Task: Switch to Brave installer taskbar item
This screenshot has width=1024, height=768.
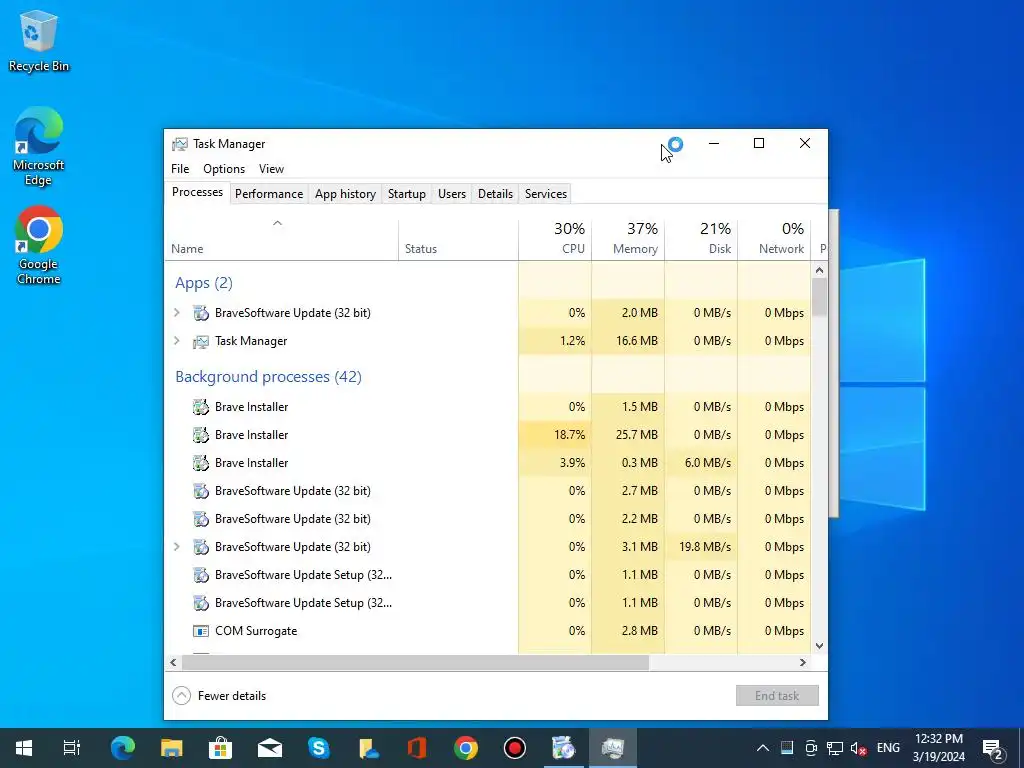Action: pyautogui.click(x=564, y=748)
